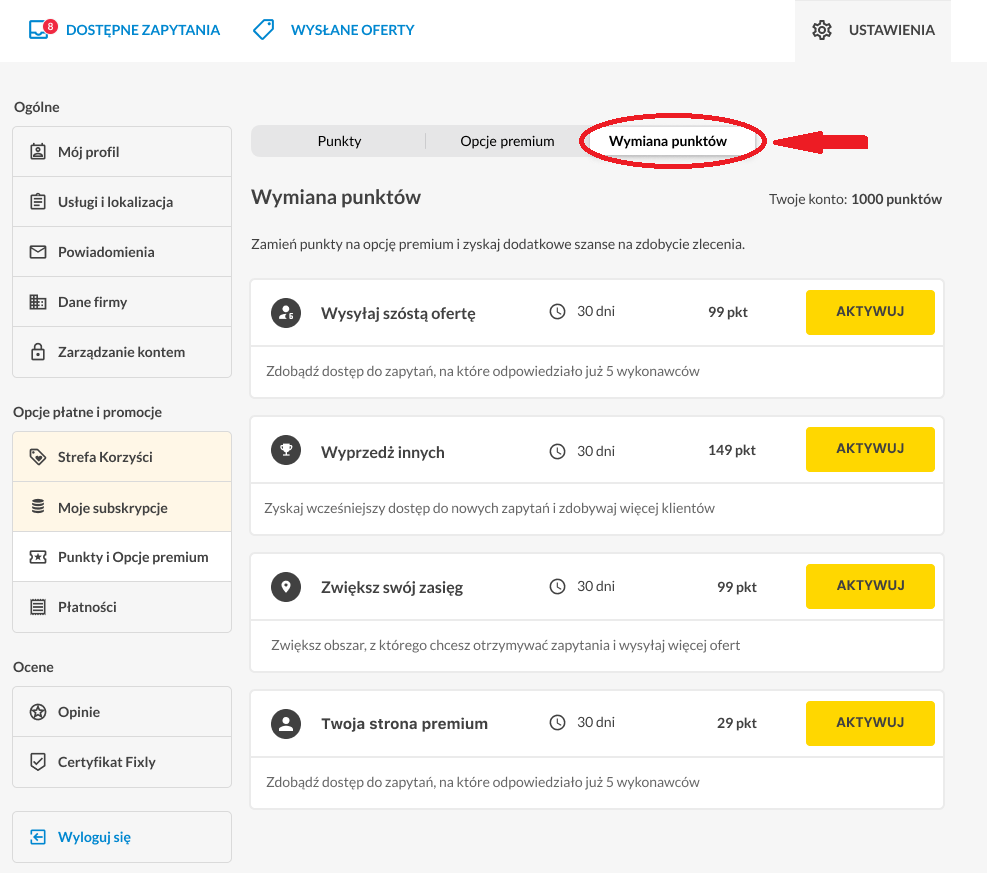Click the Wysyłaj szóstą ofertę title

(x=398, y=313)
